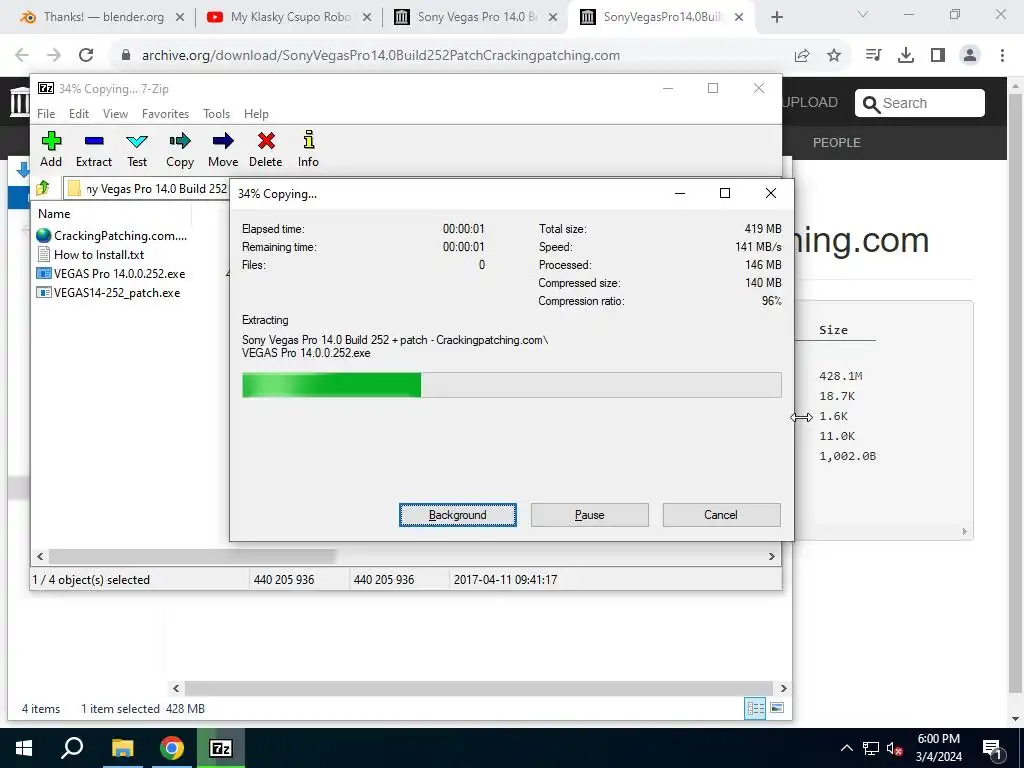Click the muted volume tray icon
This screenshot has width=1024, height=768.
point(895,748)
